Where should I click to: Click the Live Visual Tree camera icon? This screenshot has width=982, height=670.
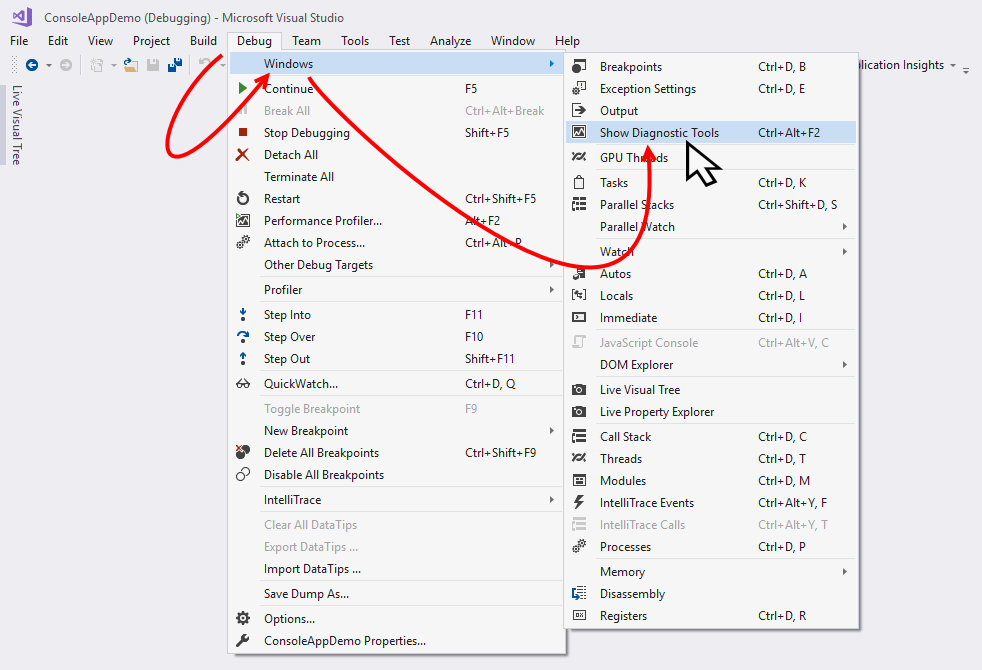(579, 389)
